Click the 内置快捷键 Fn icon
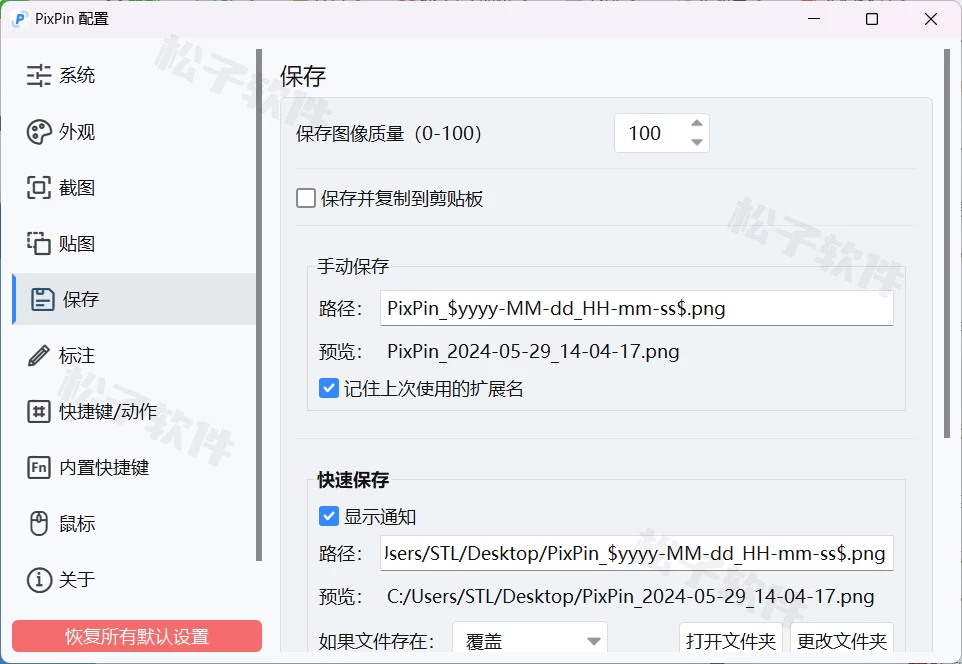 point(39,468)
